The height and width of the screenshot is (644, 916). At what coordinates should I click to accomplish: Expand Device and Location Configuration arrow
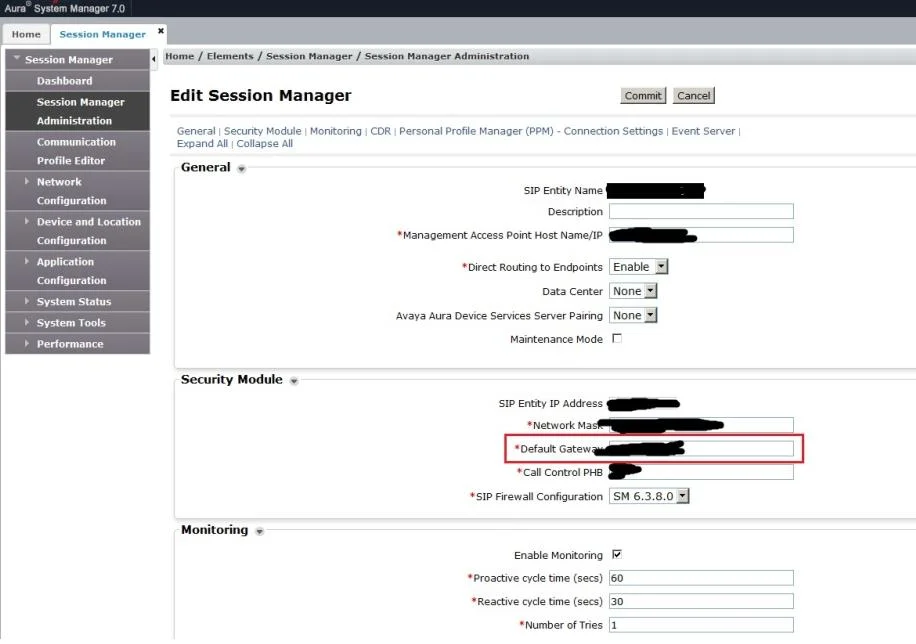point(27,221)
